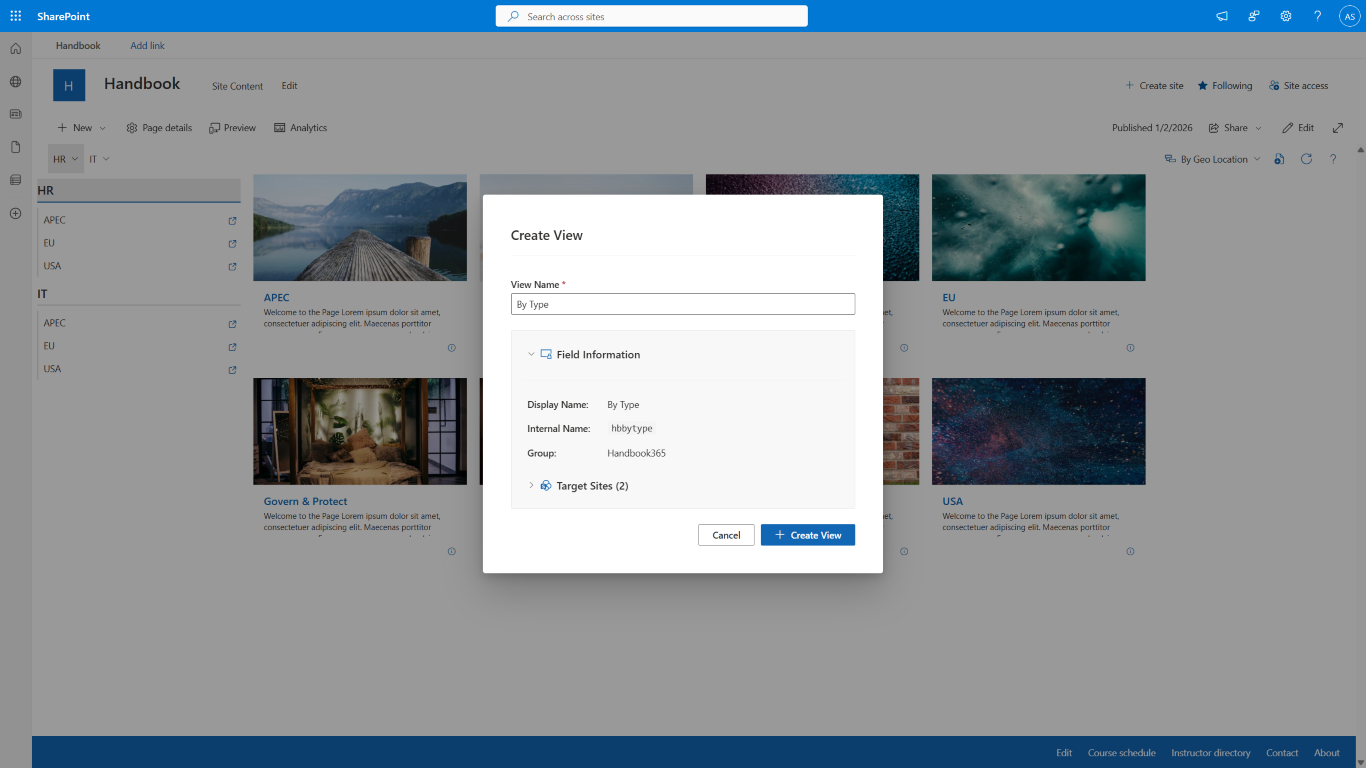Click the external link icon next to USA
This screenshot has width=1366, height=768.
tap(231, 266)
